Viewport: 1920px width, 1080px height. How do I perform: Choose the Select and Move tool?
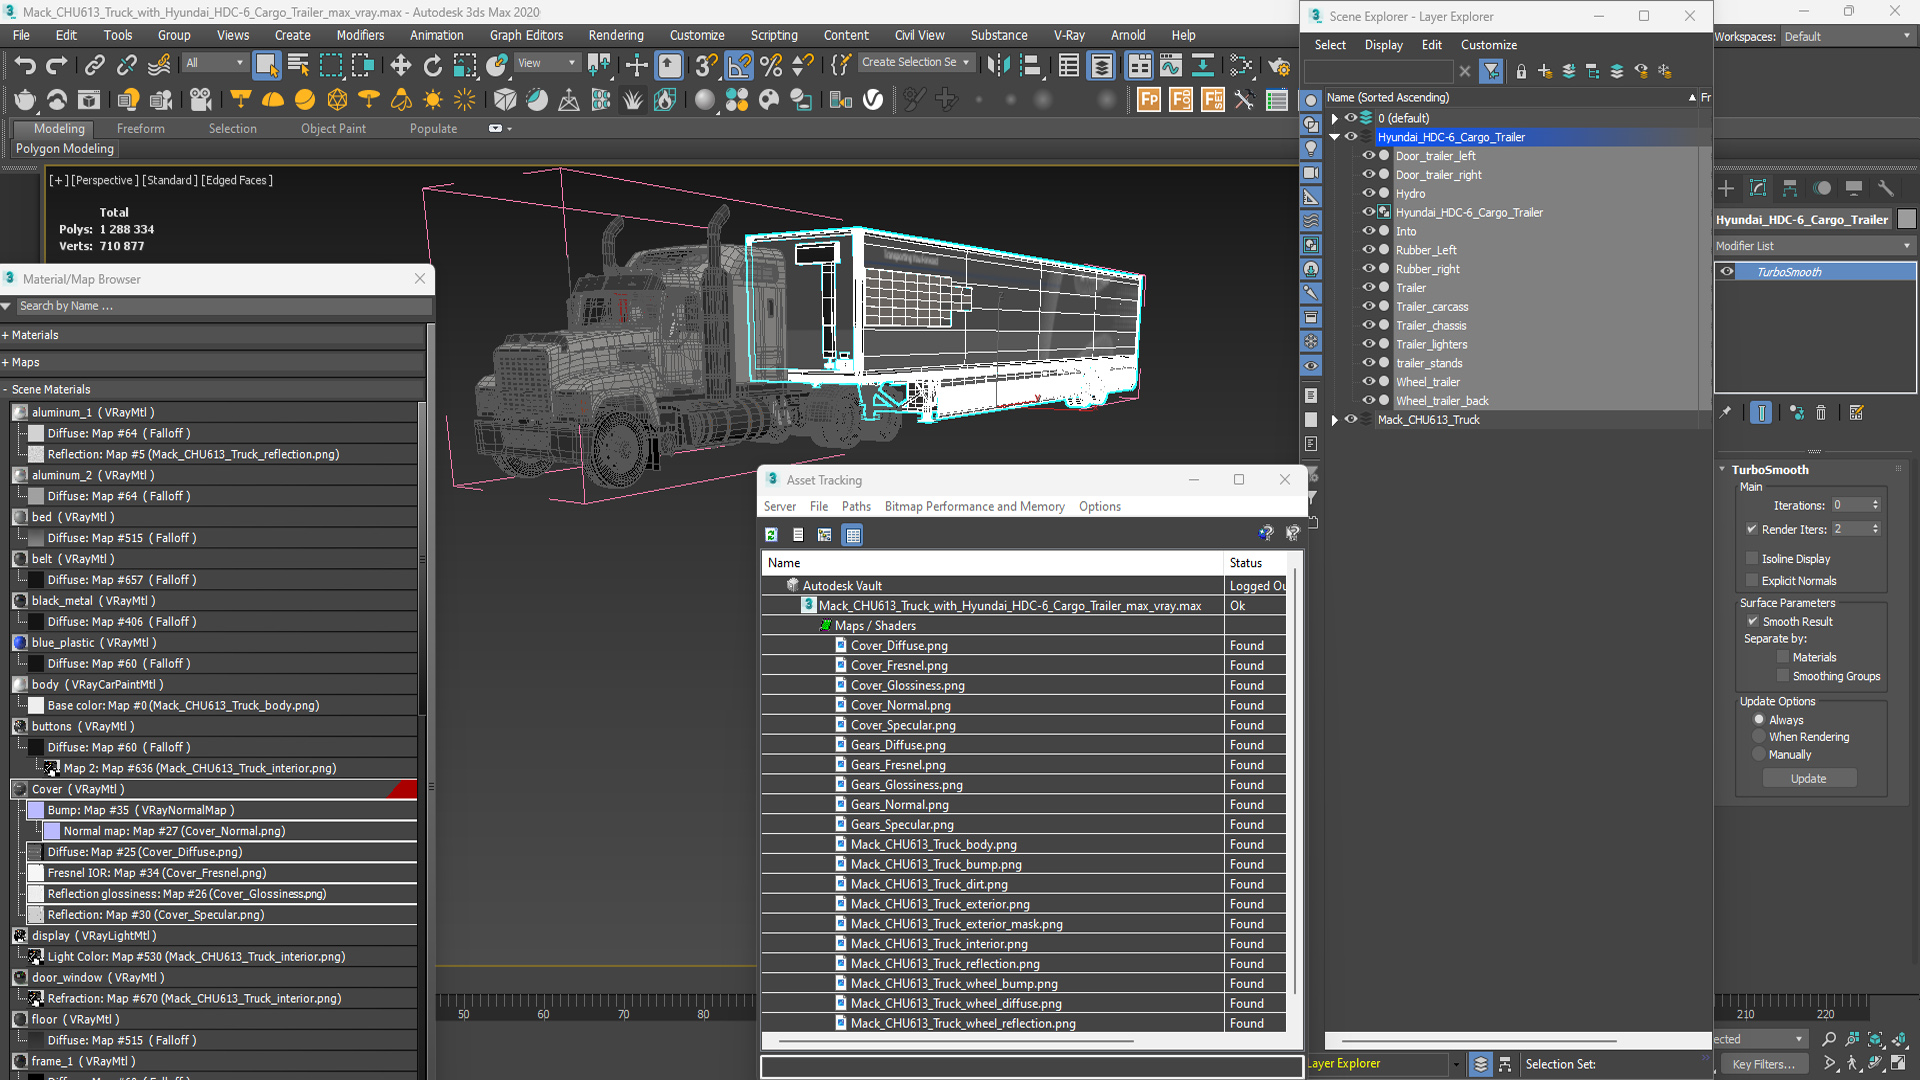401,66
